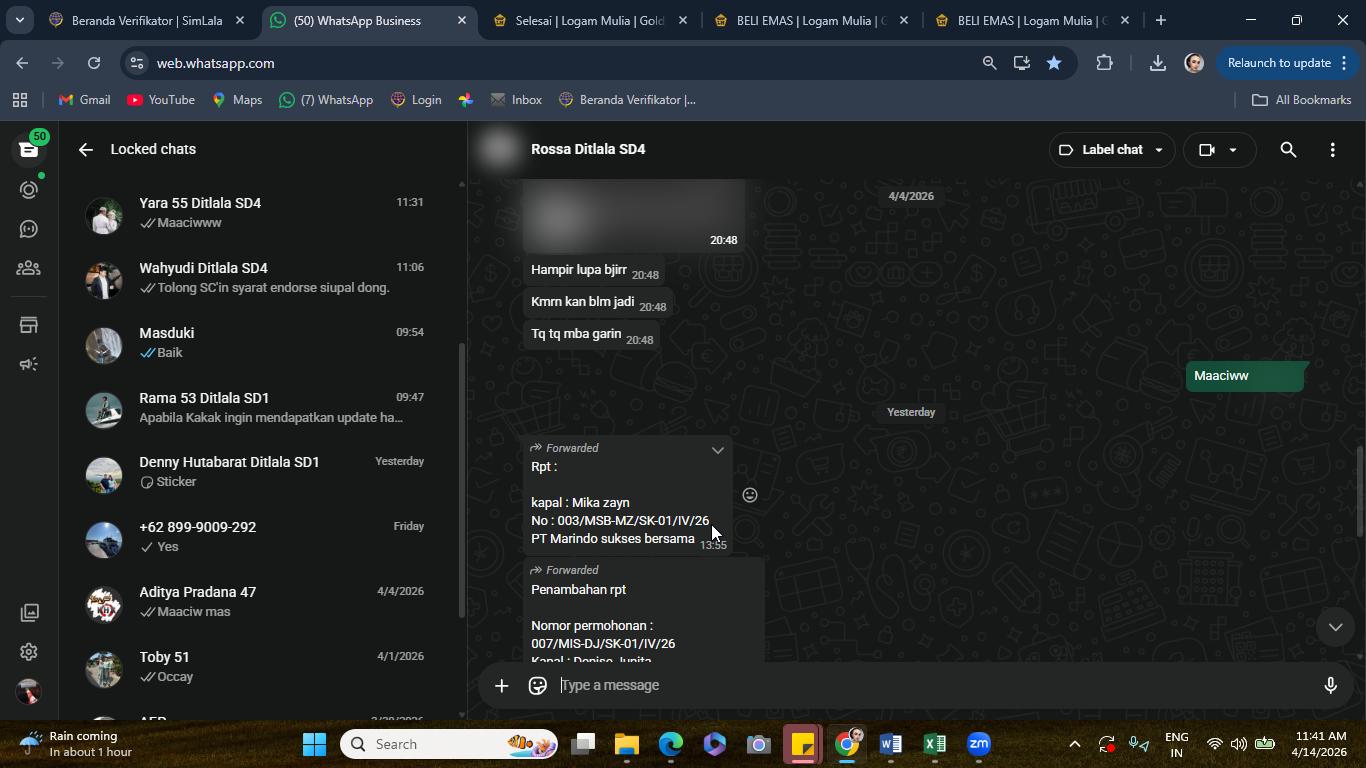This screenshot has height=768, width=1366.
Task: React to forwarded Rpt message with emoji
Action: pyautogui.click(x=750, y=495)
